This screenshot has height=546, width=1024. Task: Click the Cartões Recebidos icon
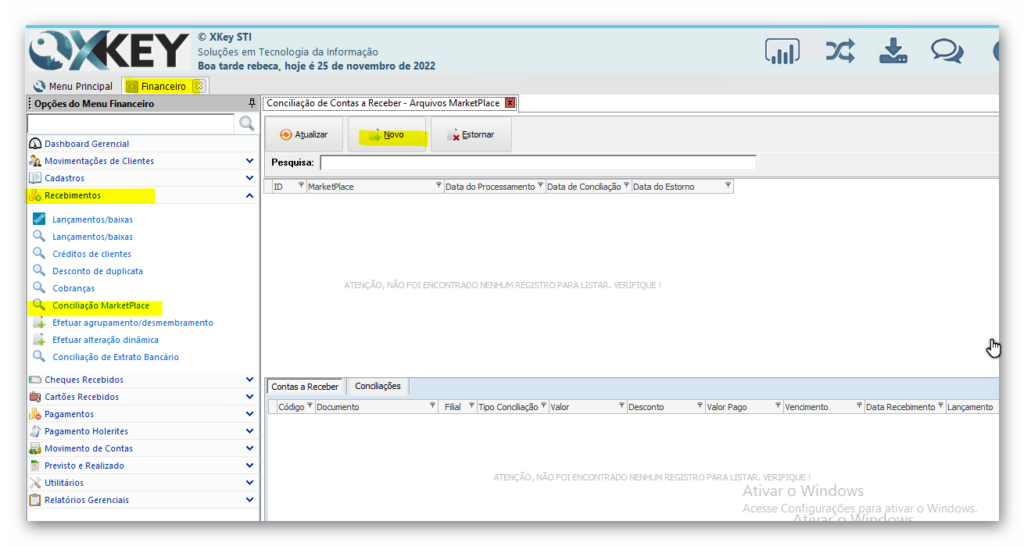coord(35,396)
